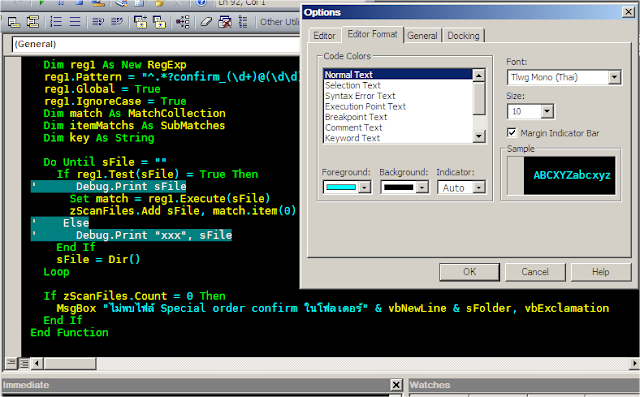Click the green Run macro play icon
Viewport: 640px width, 397px height.
(42, 2)
